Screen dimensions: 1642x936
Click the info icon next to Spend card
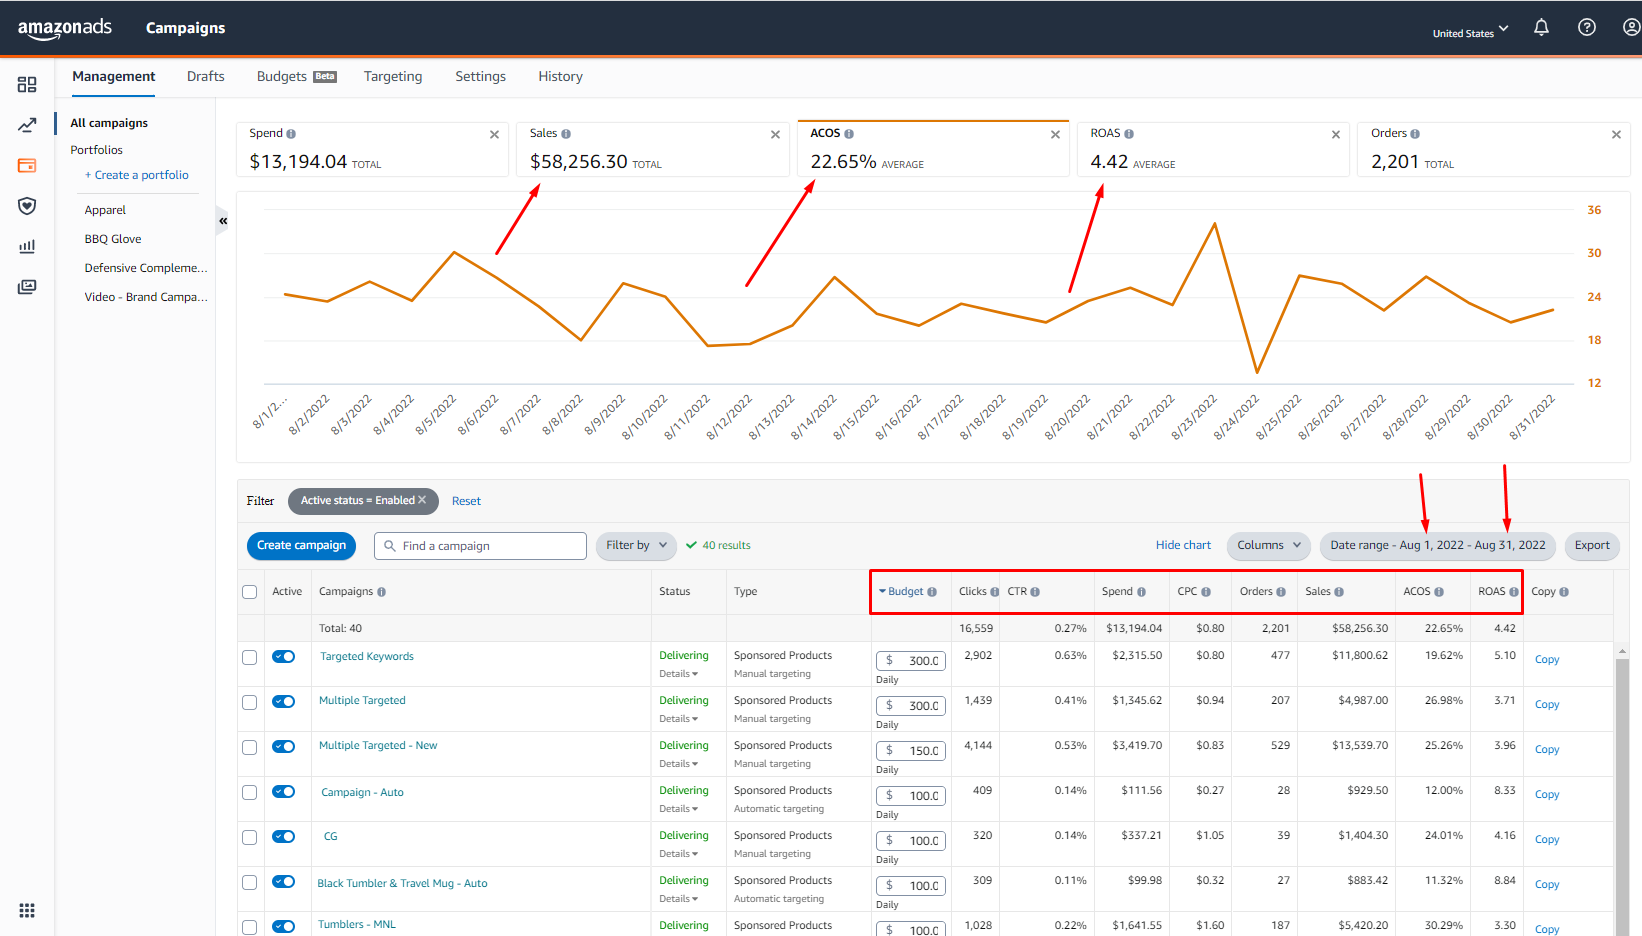click(x=291, y=134)
